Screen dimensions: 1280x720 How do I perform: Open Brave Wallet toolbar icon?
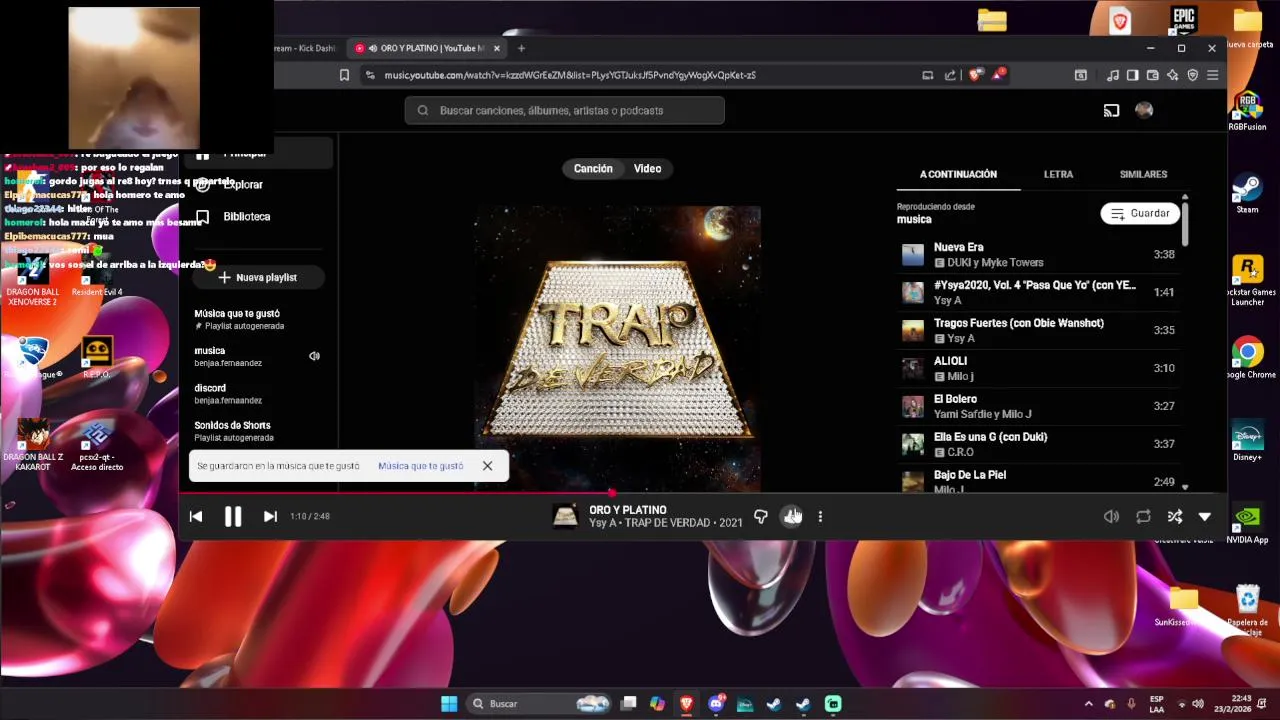pos(1152,75)
